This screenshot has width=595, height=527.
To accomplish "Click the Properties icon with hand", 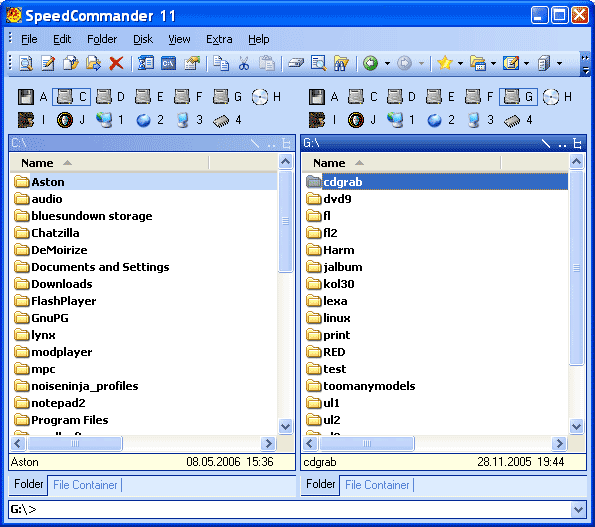I will pos(191,63).
